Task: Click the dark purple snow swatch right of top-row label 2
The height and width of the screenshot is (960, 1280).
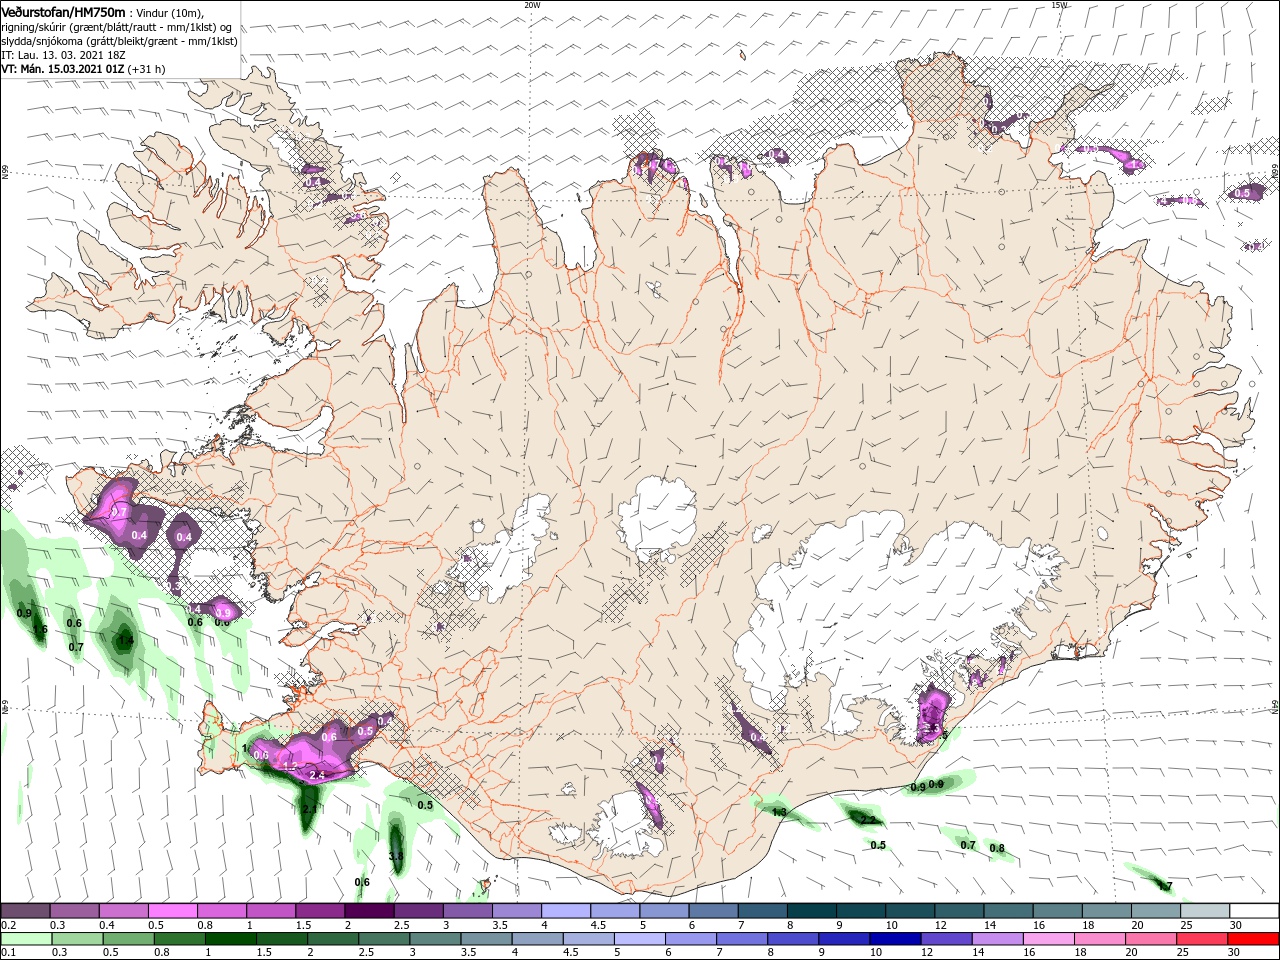Action: [368, 911]
